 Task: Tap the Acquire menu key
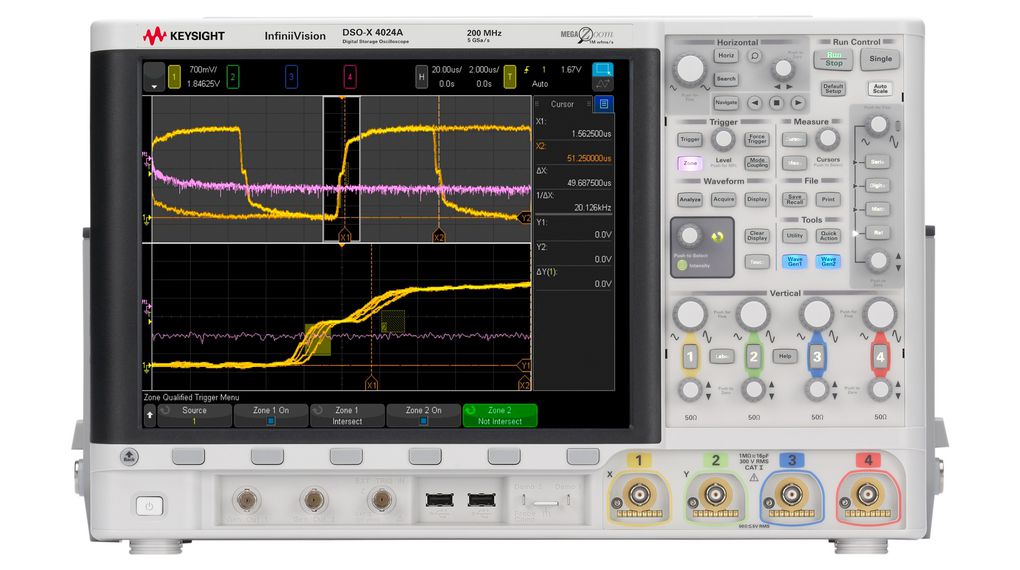tap(723, 199)
